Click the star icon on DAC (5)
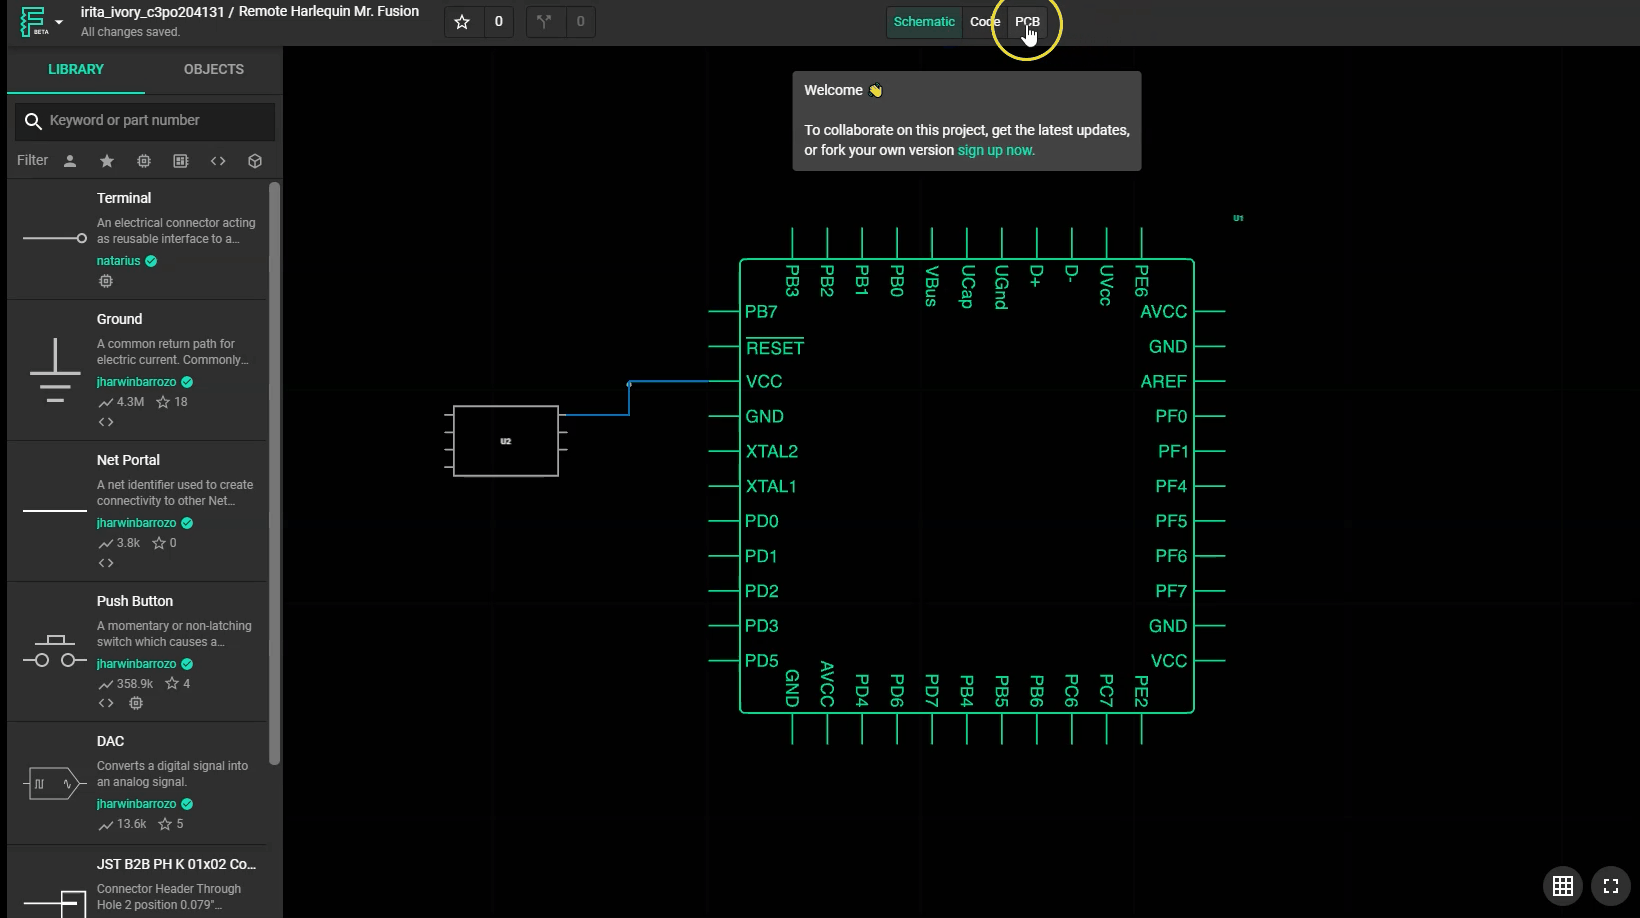 pos(165,824)
